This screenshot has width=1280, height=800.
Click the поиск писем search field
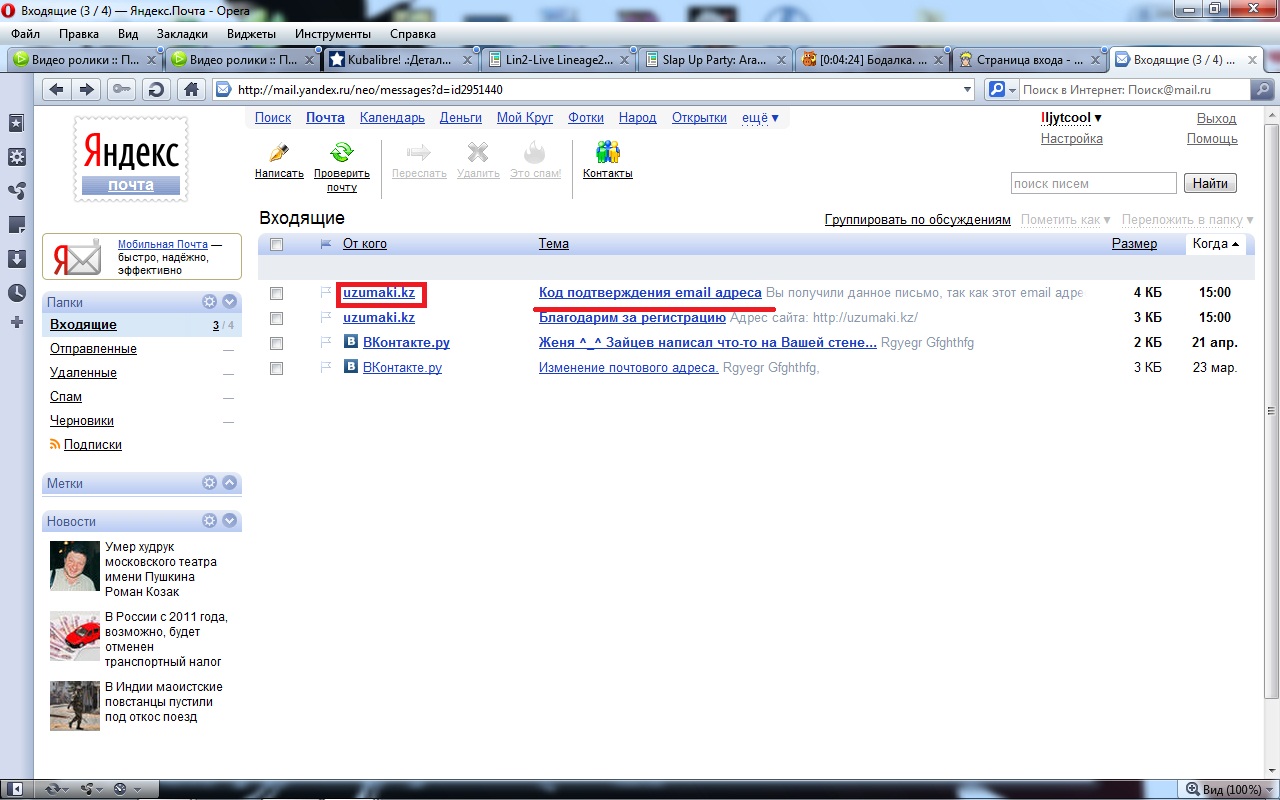click(1093, 184)
